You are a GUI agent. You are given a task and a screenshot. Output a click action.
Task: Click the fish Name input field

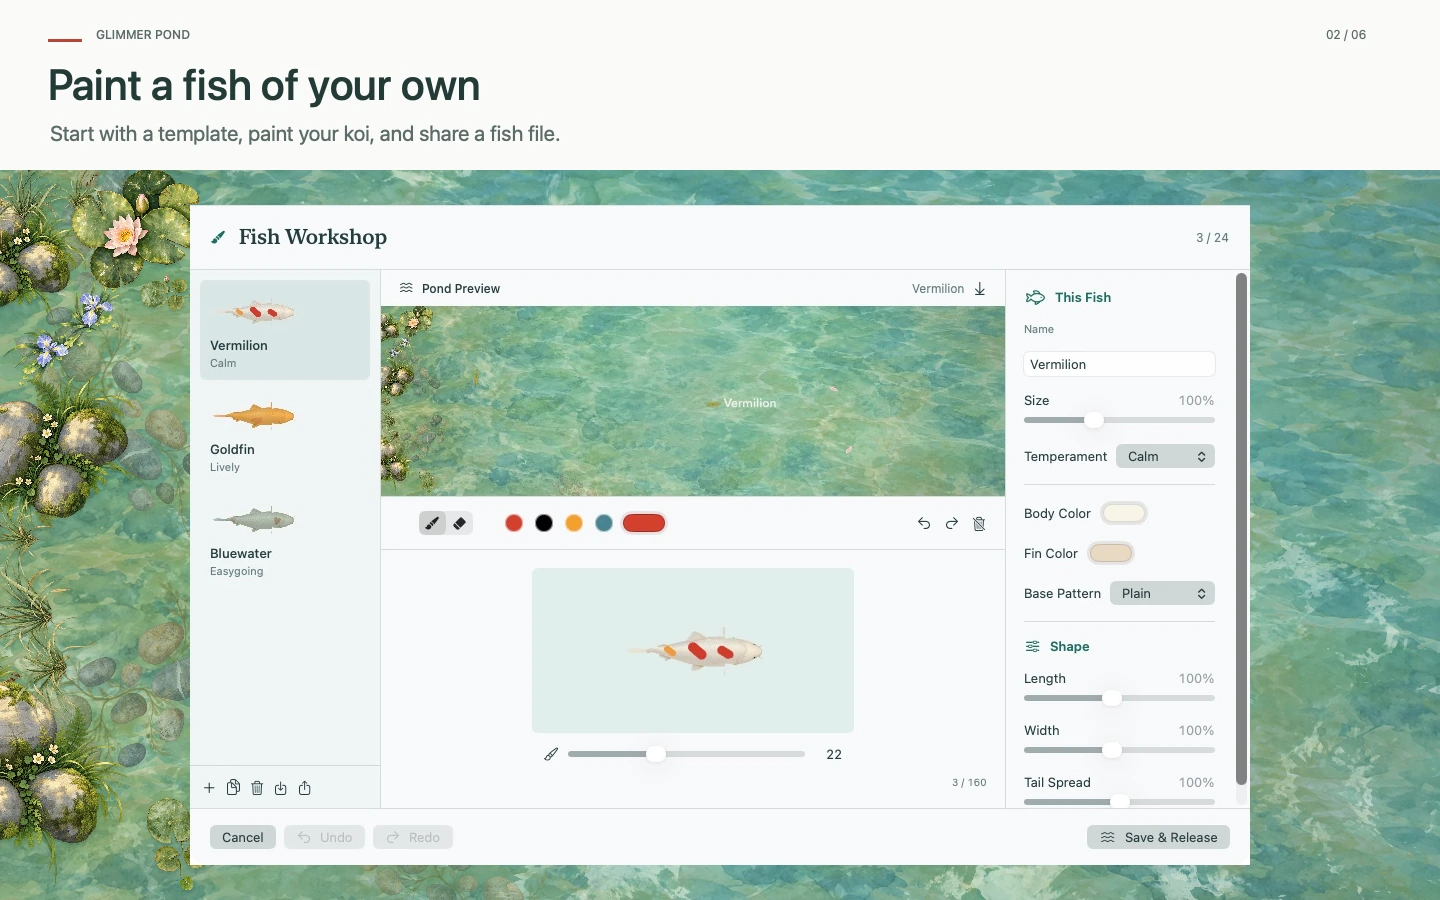(x=1119, y=364)
